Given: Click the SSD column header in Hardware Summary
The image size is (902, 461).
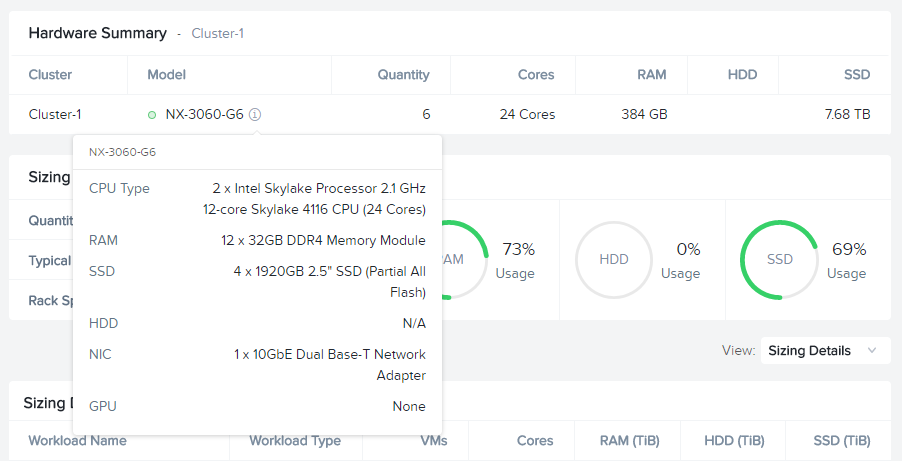Looking at the screenshot, I should (857, 75).
